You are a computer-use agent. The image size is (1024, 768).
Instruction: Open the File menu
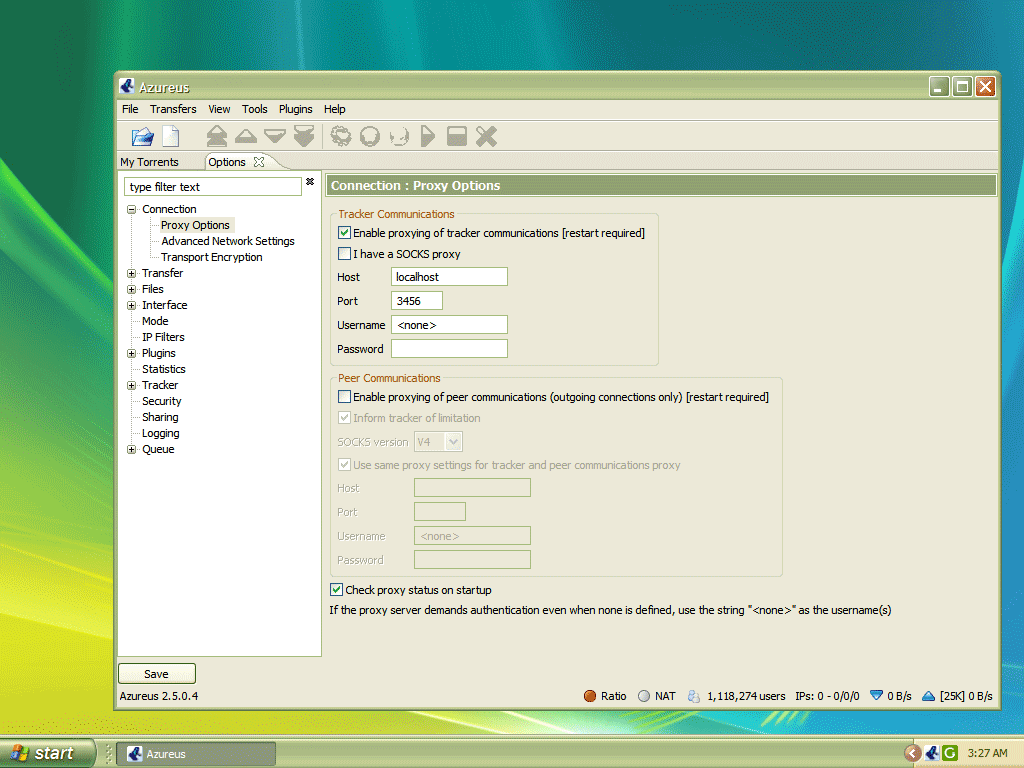coord(130,109)
